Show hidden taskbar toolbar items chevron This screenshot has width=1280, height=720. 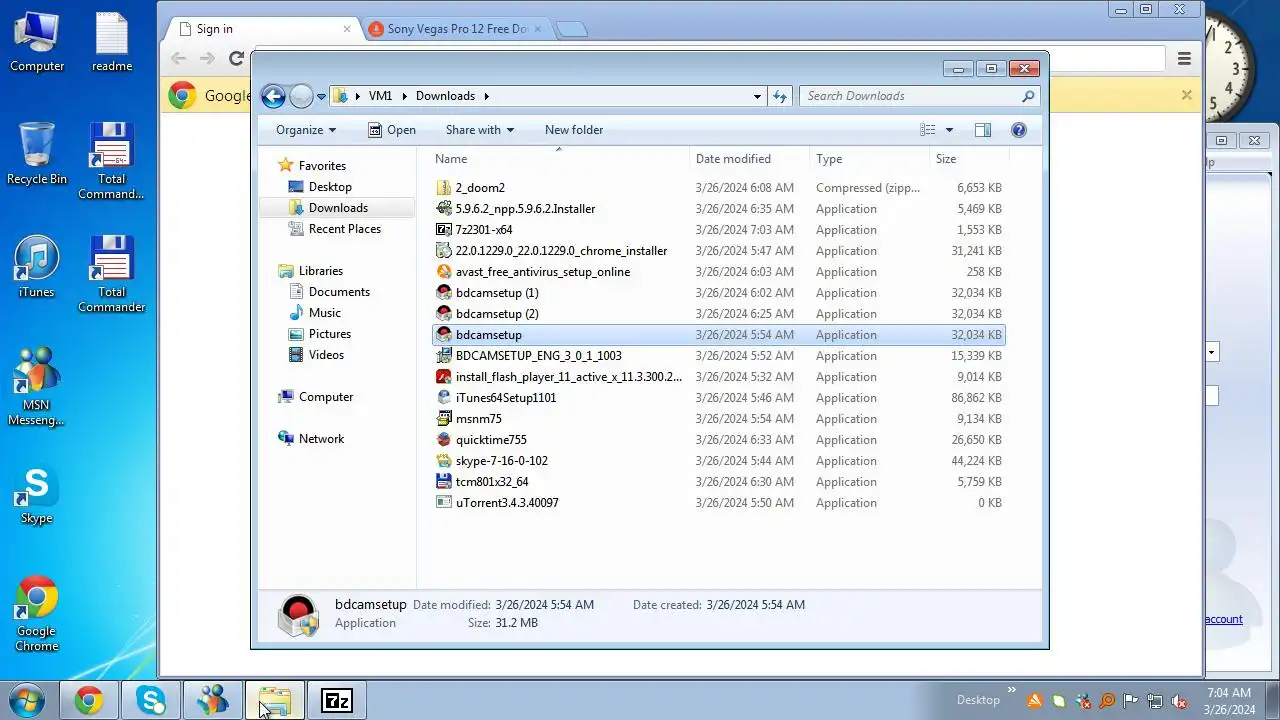coord(1011,691)
